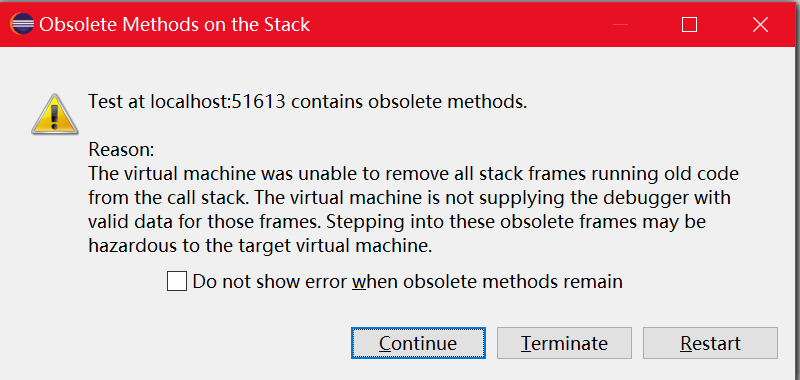Click the 'Test at localhost:51613' message line
The height and width of the screenshot is (380, 800).
click(x=308, y=102)
